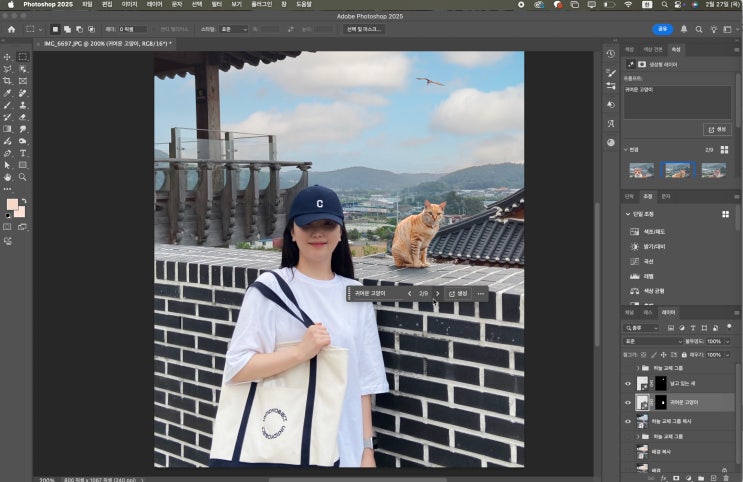The image size is (743, 482).
Task: Click the delete layer trash icon
Action: 725,478
